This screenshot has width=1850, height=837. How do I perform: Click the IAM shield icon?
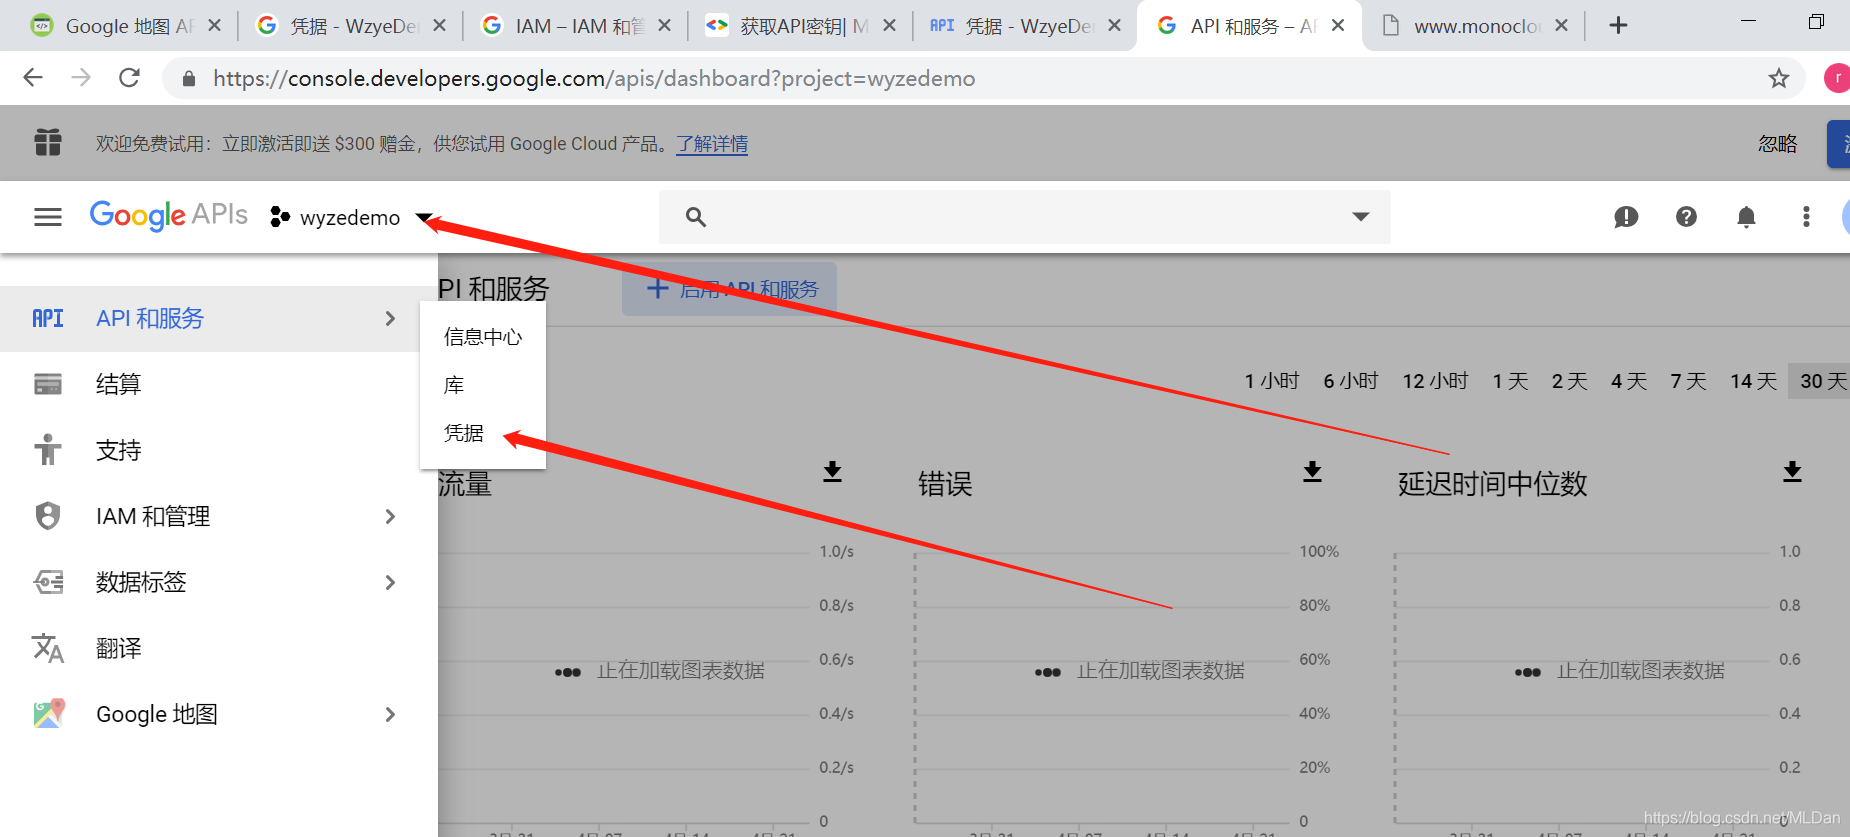pyautogui.click(x=48, y=516)
